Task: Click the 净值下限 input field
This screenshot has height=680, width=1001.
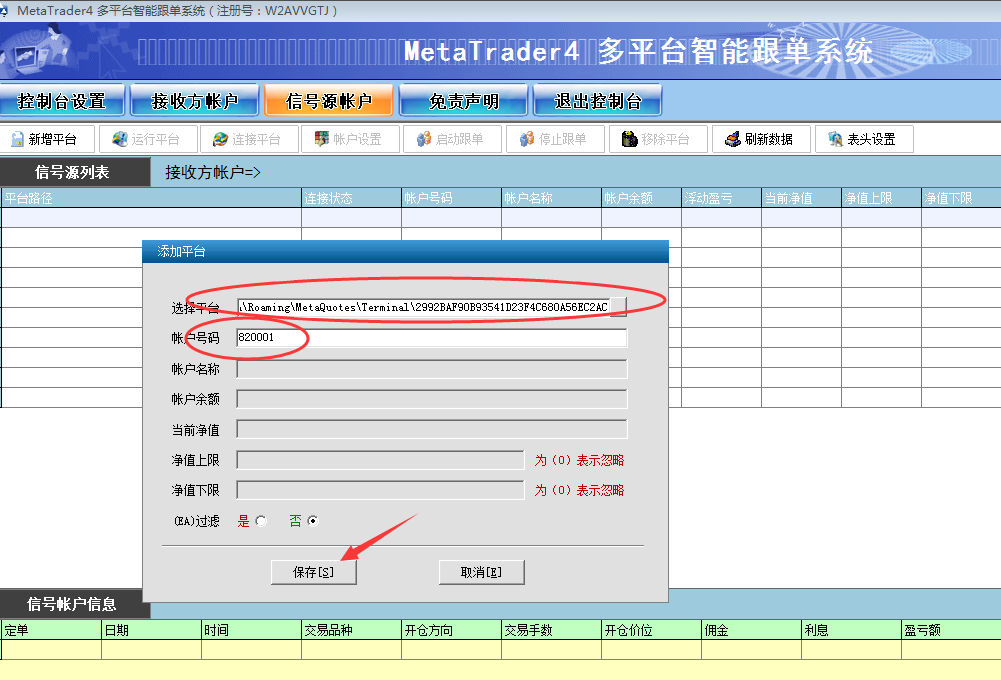Action: (380, 490)
